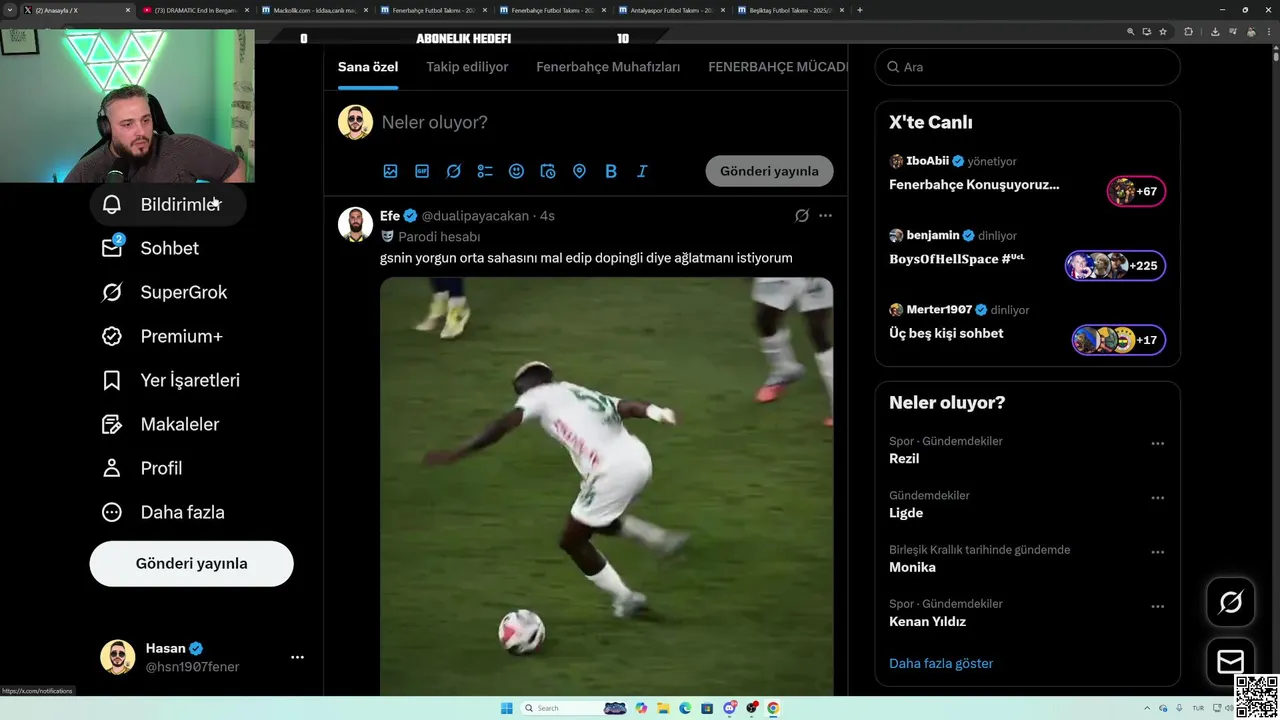
Task: Click the large sidebar Gönderi yayınla button
Action: (191, 563)
